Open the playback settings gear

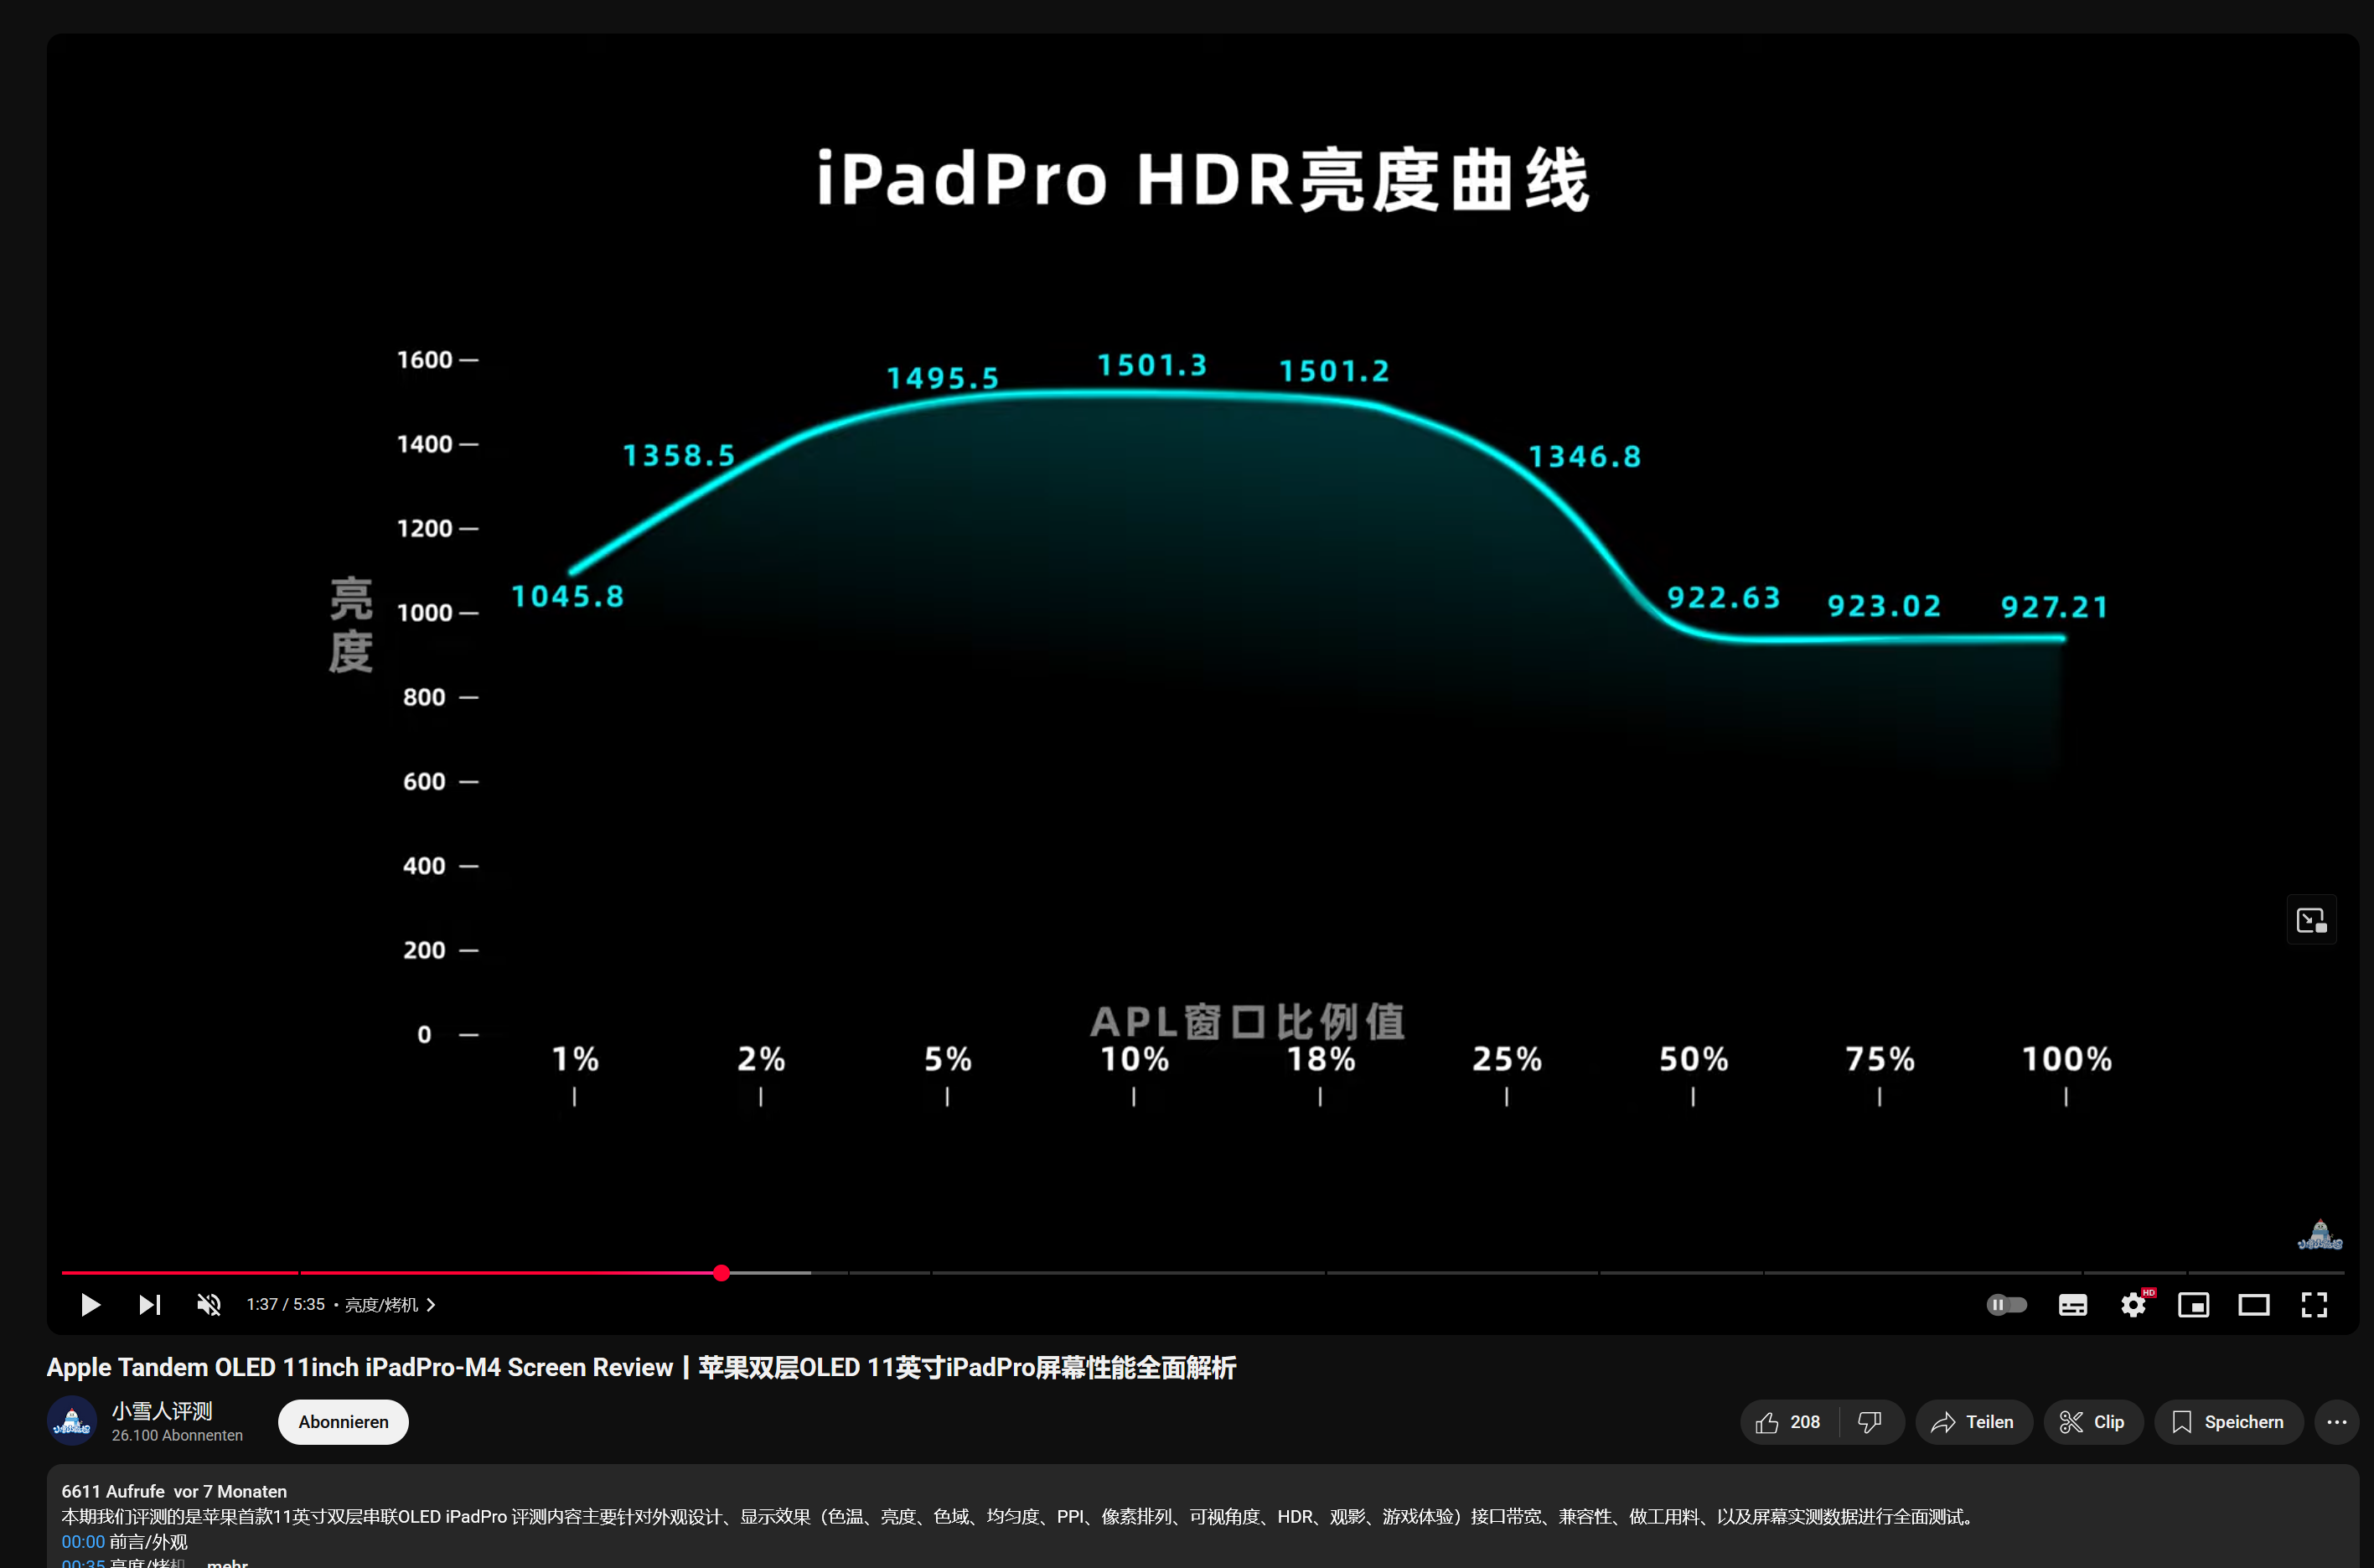tap(2133, 1304)
